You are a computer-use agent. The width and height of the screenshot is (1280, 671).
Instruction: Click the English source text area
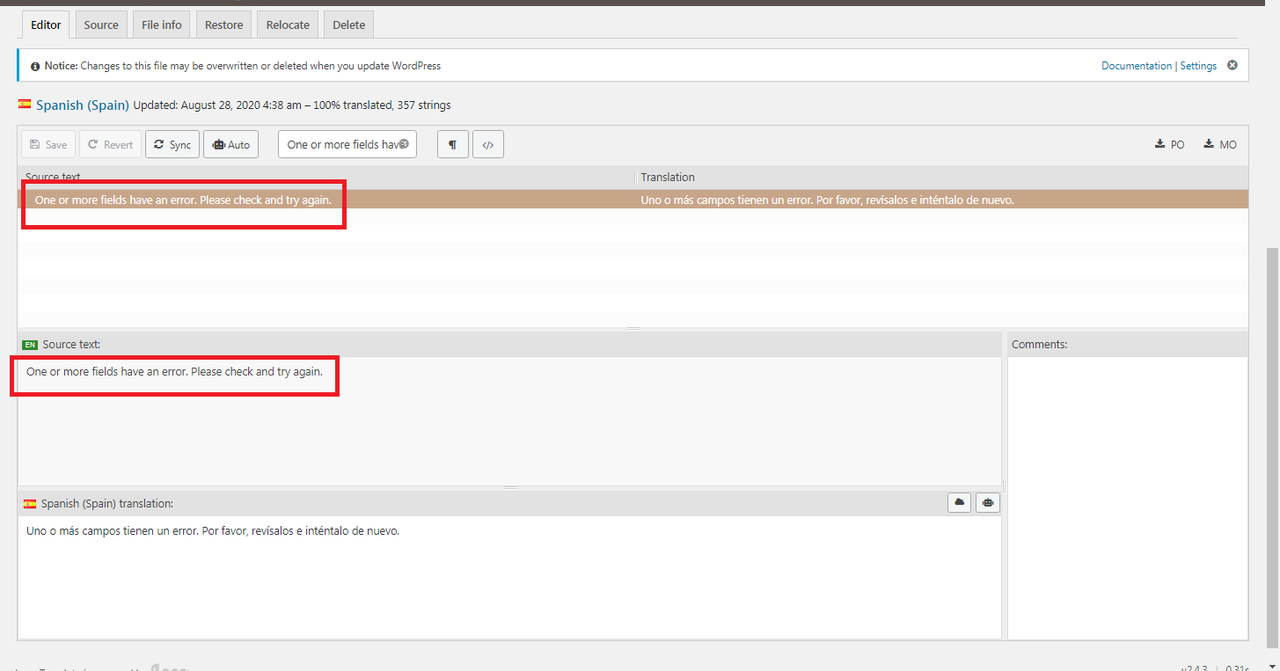(509, 421)
